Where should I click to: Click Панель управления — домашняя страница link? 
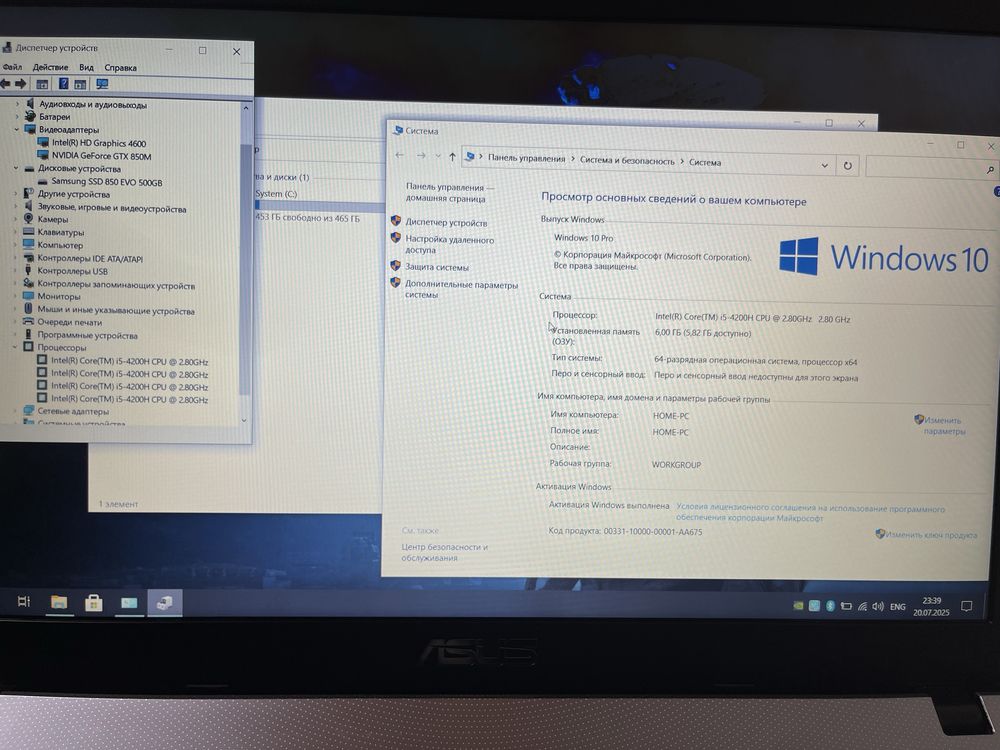(450, 193)
